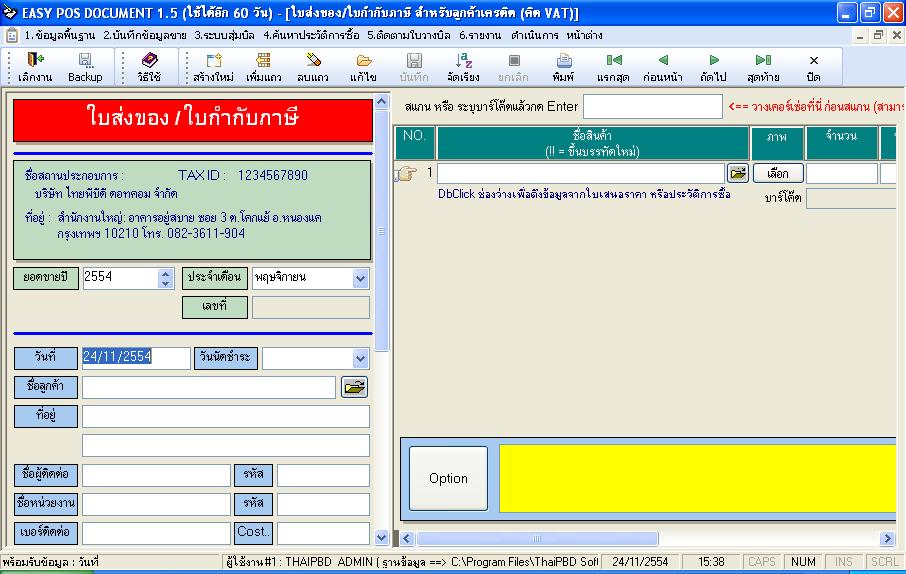The width and height of the screenshot is (906, 574).
Task: Click the first ที่อยู่ address field
Action: point(226,416)
